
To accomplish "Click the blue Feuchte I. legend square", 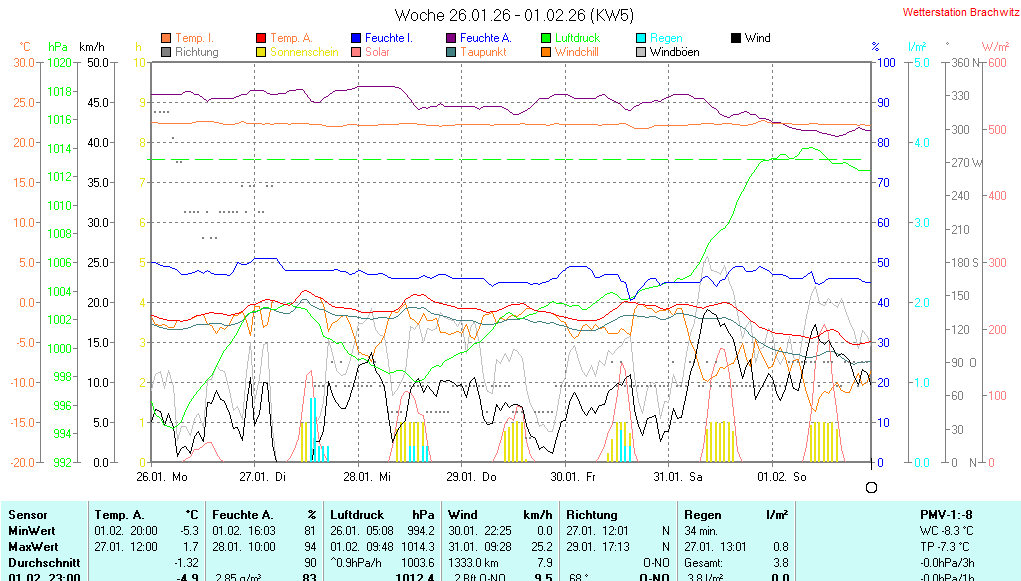I will pos(356,38).
